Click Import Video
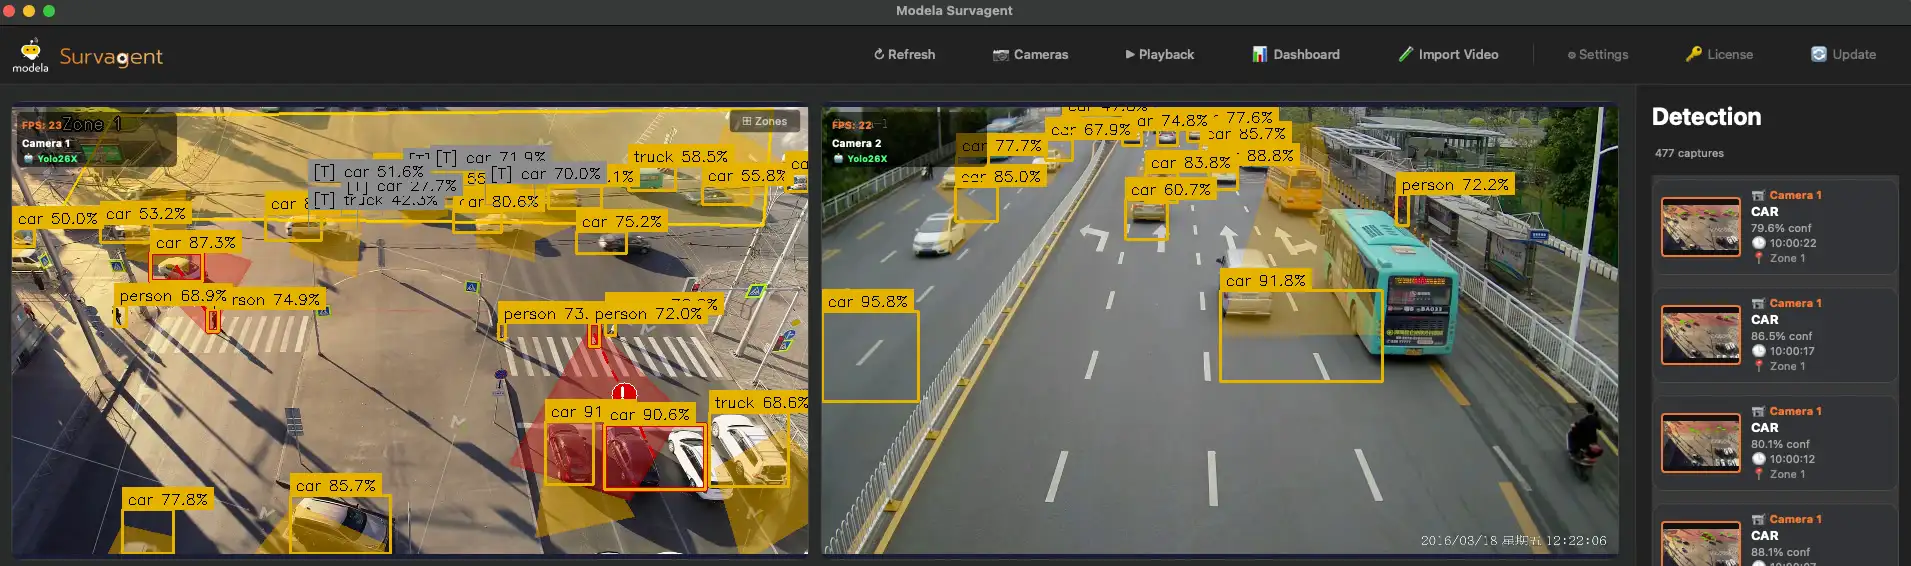The height and width of the screenshot is (566, 1911). [1448, 54]
